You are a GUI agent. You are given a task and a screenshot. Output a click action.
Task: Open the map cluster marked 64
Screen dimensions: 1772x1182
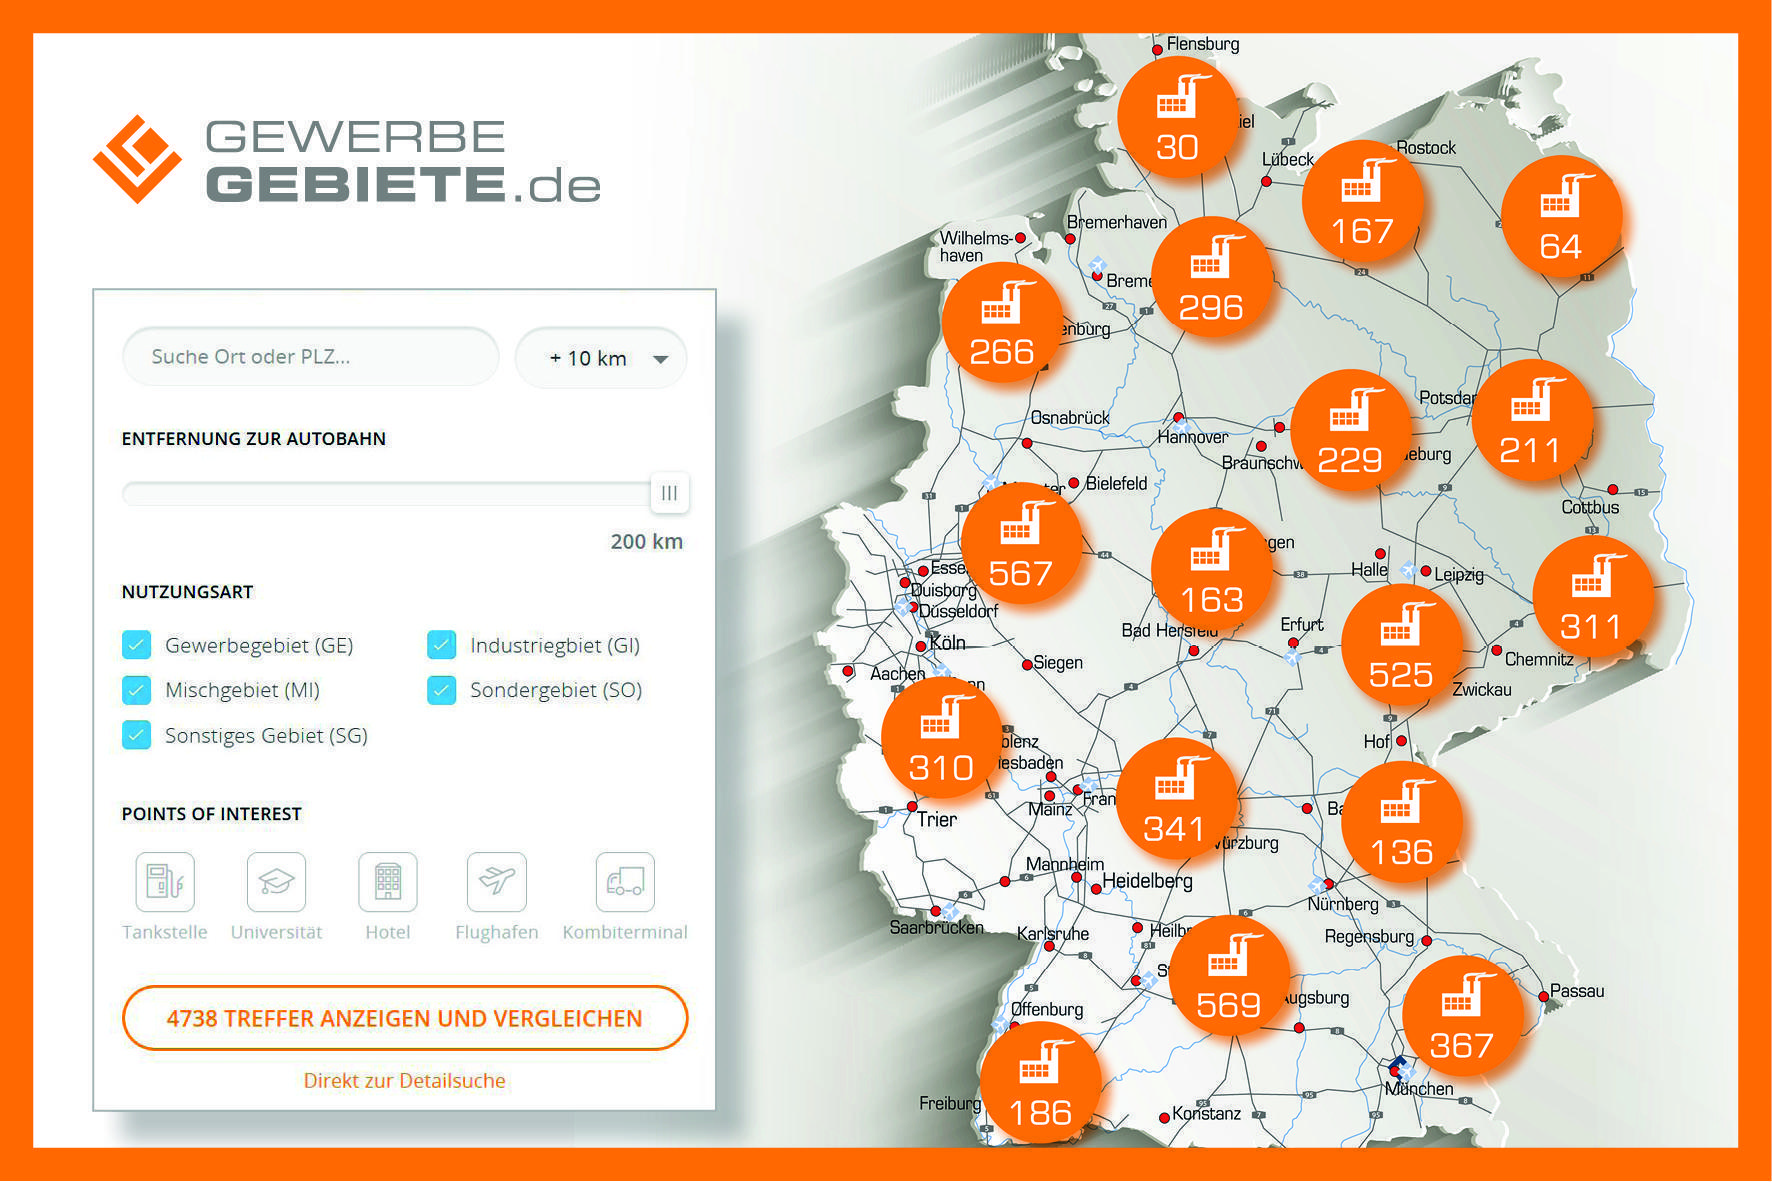coord(1561,216)
